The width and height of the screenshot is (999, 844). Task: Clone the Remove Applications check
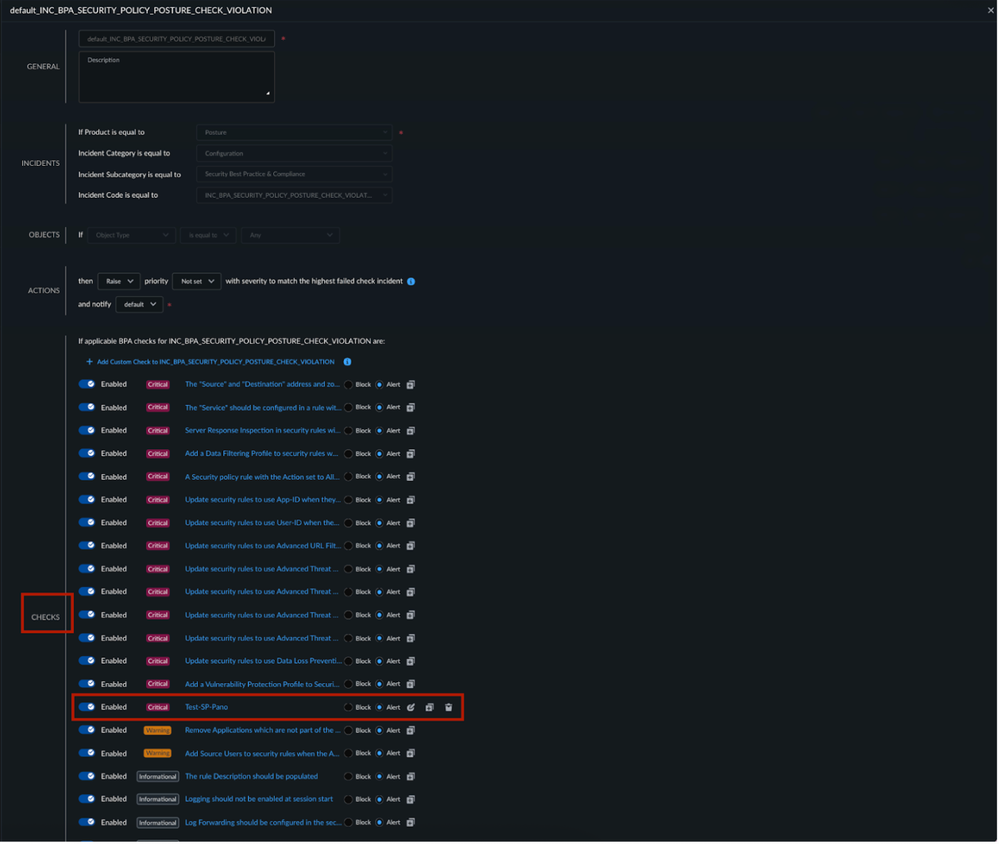point(411,731)
